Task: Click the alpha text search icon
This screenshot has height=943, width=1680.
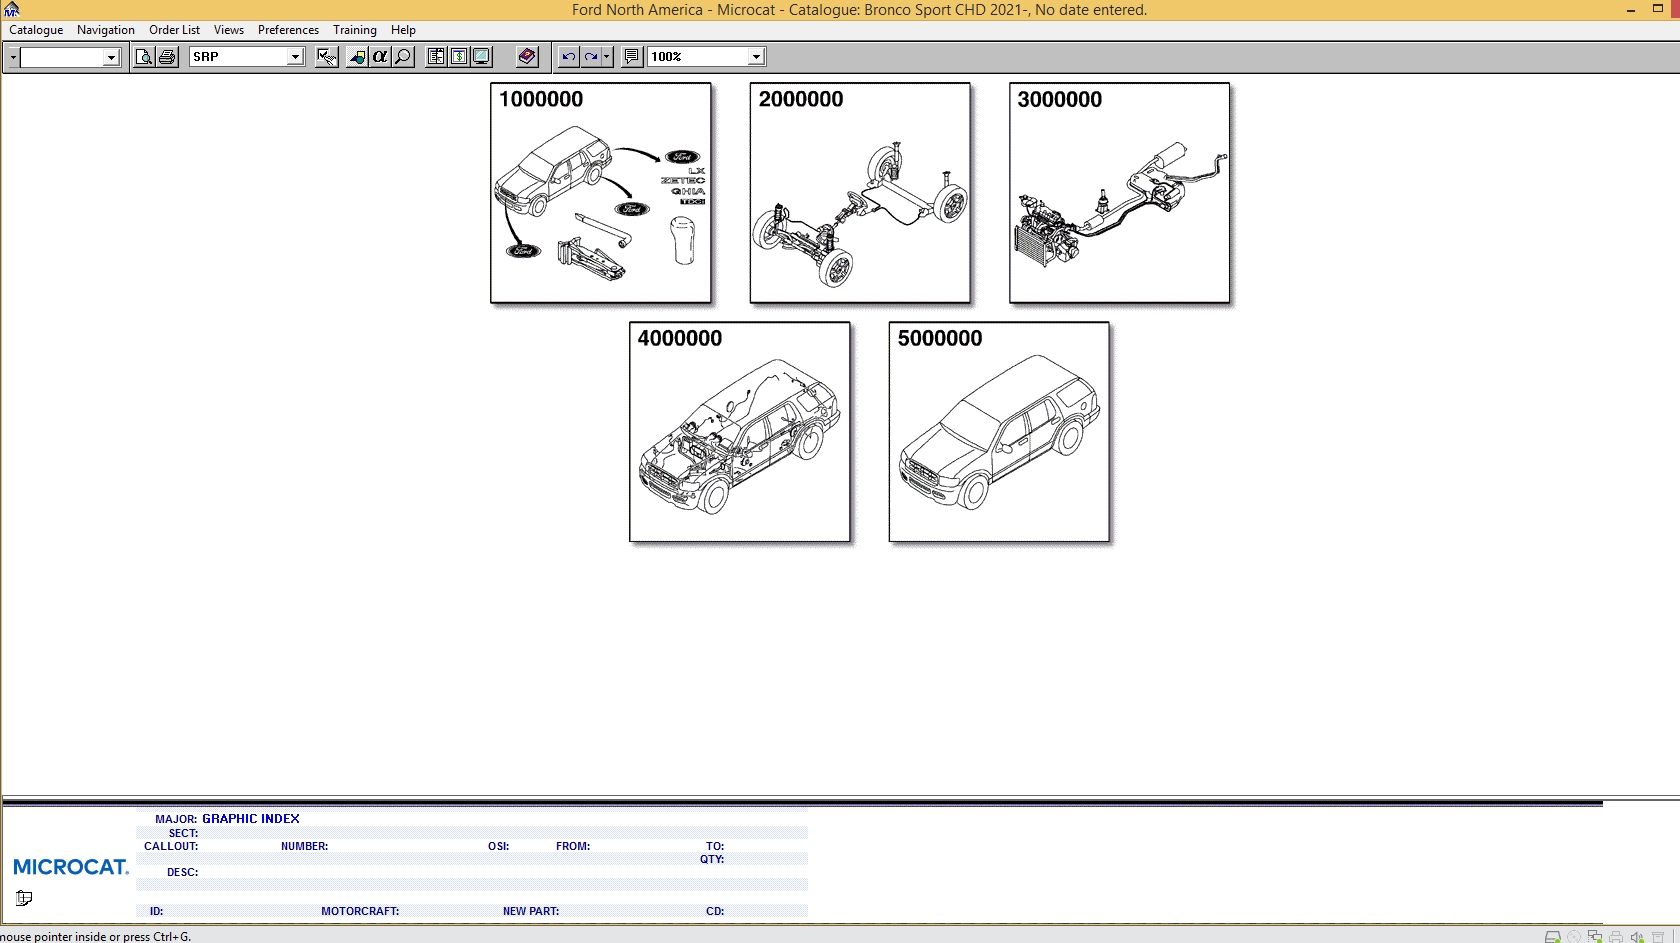Action: [x=380, y=57]
